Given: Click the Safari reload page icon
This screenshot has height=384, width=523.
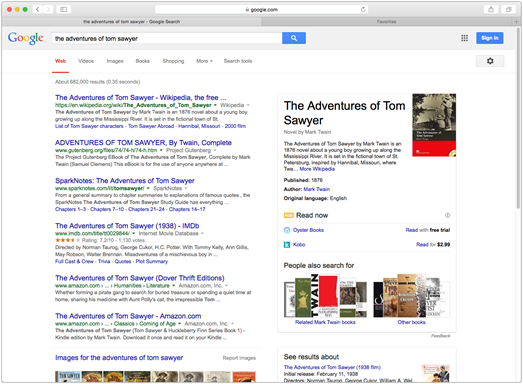Looking at the screenshot, I should coord(363,9).
